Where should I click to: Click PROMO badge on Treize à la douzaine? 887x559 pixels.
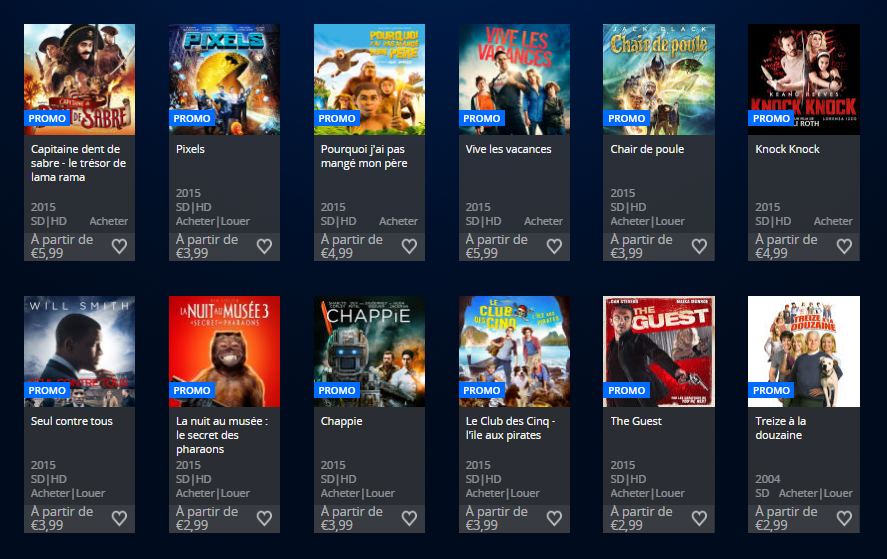point(771,390)
